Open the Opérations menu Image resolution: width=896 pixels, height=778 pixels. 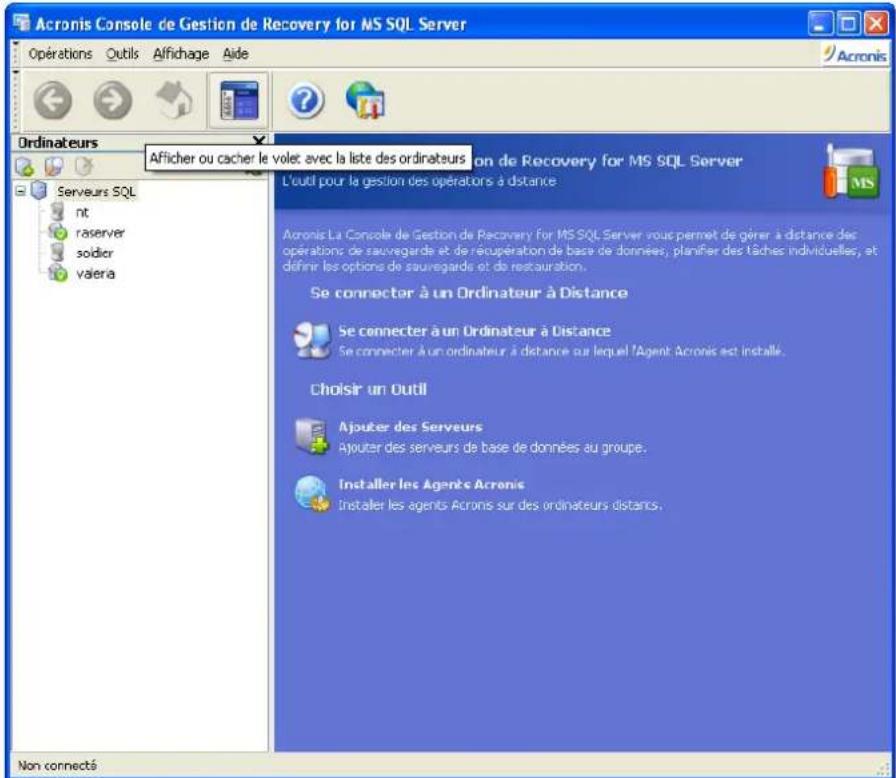tap(60, 54)
